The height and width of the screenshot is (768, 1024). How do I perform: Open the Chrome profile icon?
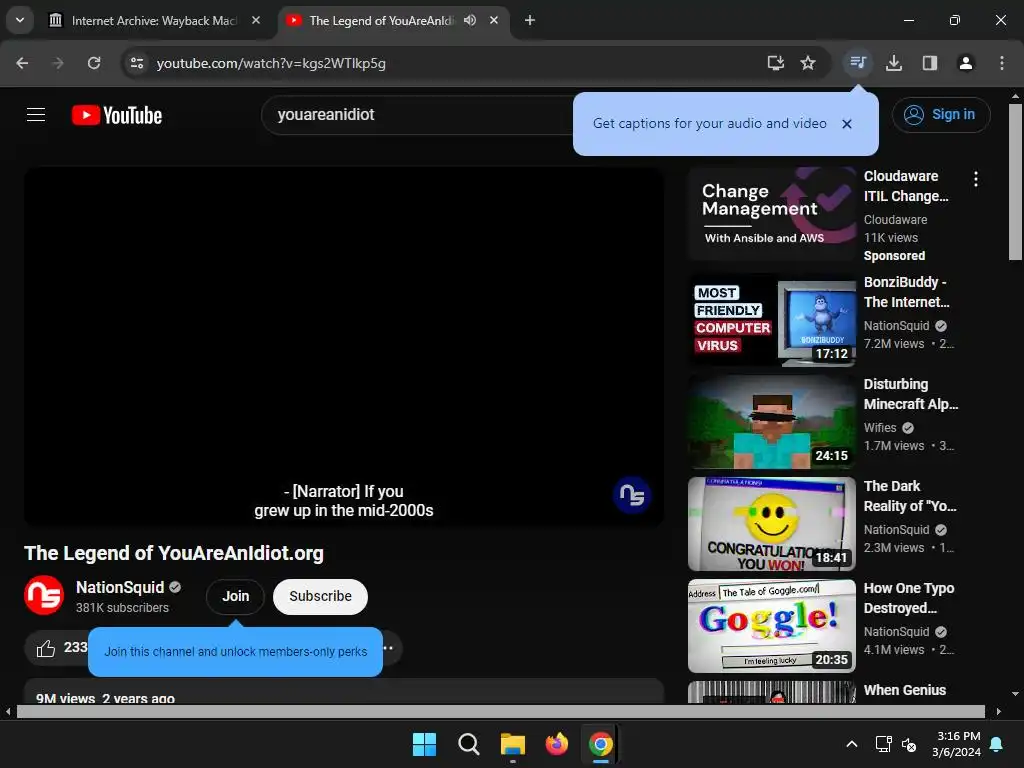[965, 63]
